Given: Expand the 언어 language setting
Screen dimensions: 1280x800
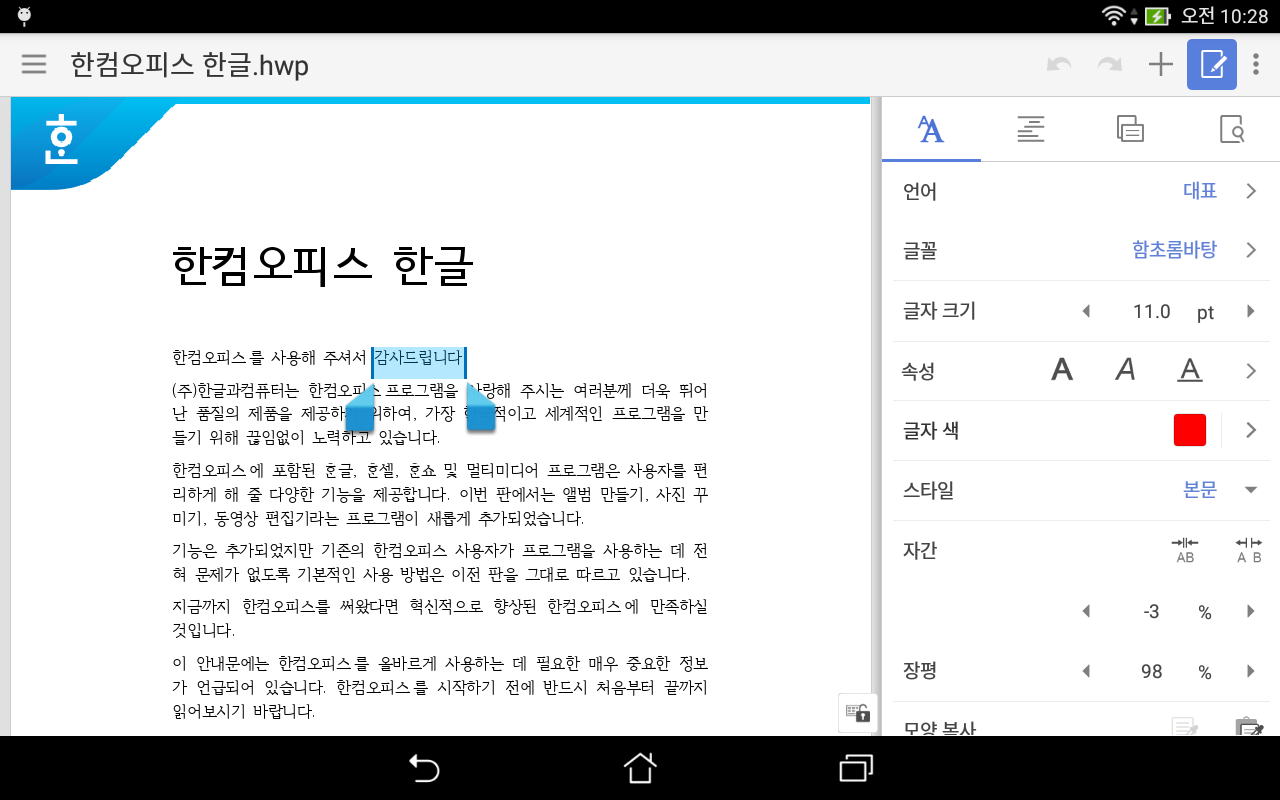Looking at the screenshot, I should (1251, 191).
